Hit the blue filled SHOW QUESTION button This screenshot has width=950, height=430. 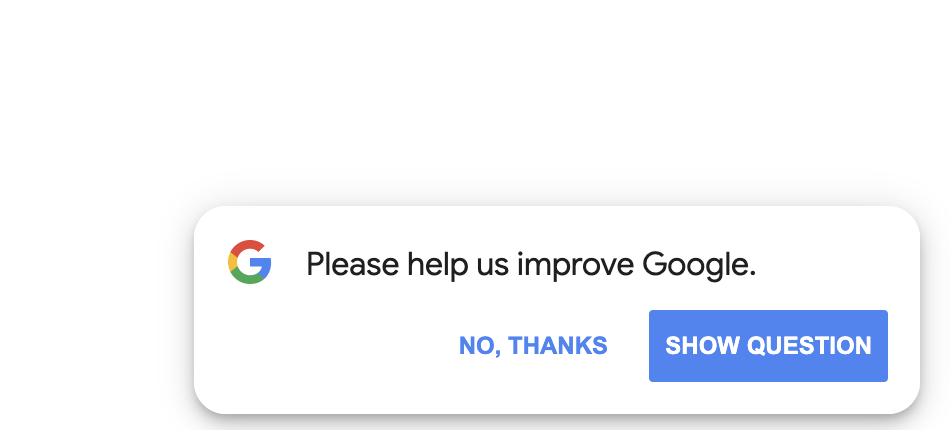tap(768, 346)
